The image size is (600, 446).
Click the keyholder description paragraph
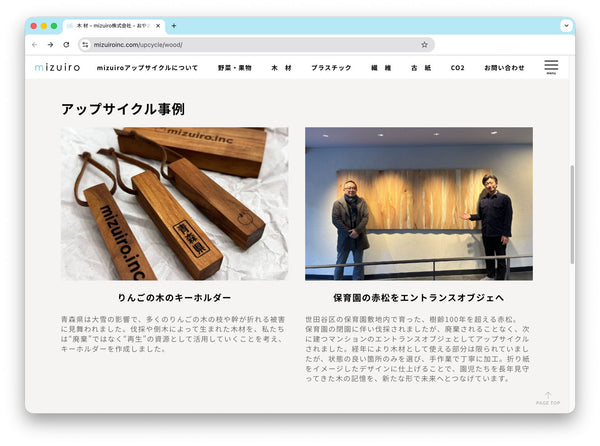tap(173, 334)
